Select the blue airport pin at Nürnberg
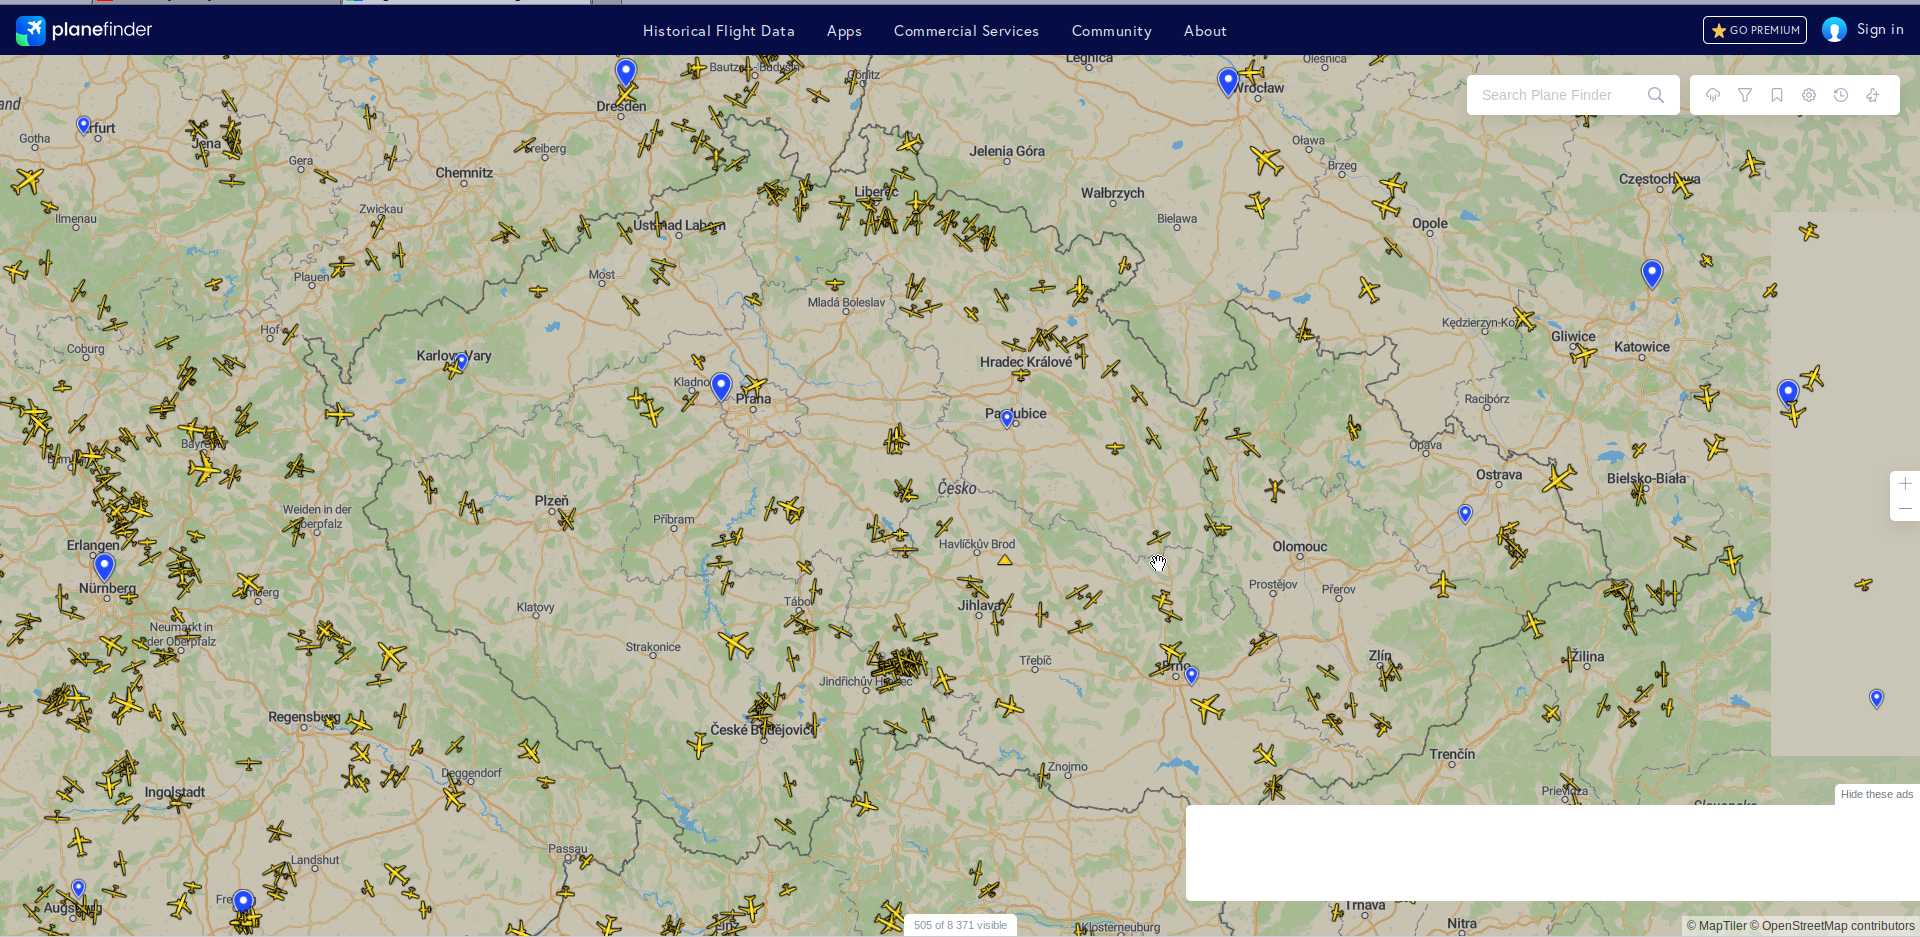Image resolution: width=1920 pixels, height=937 pixels. [104, 566]
